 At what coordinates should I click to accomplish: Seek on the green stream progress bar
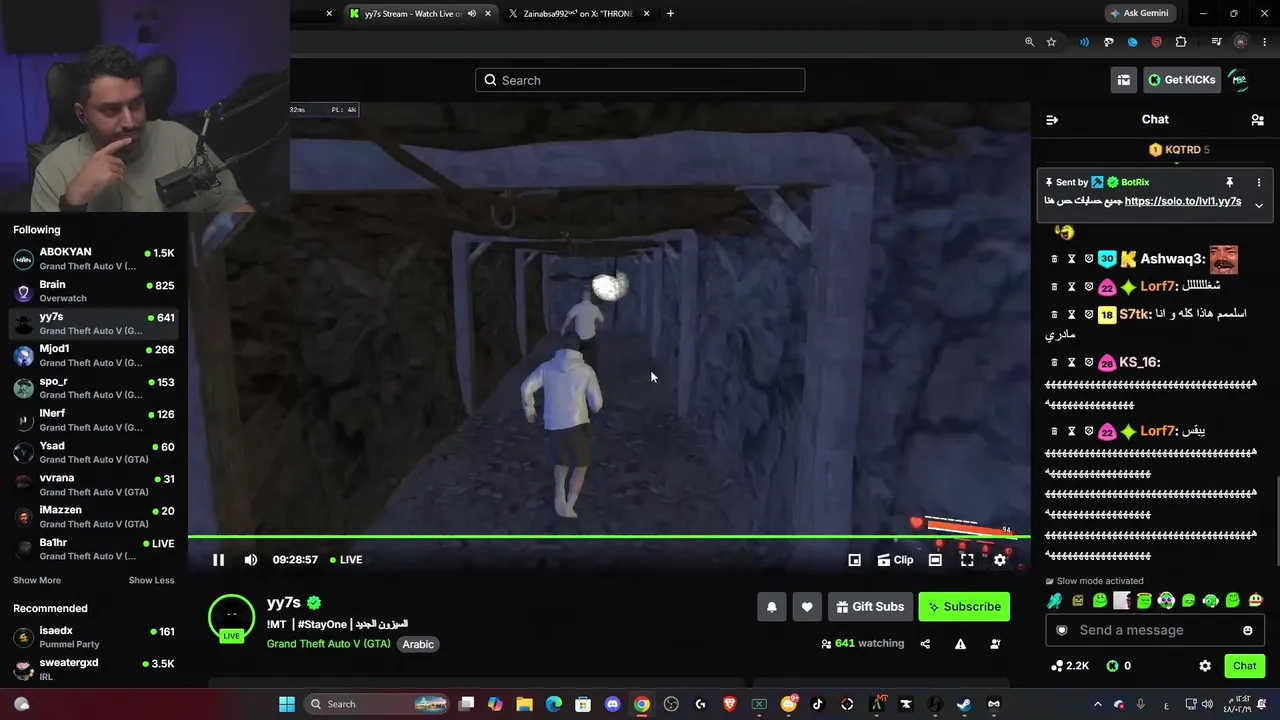click(609, 538)
